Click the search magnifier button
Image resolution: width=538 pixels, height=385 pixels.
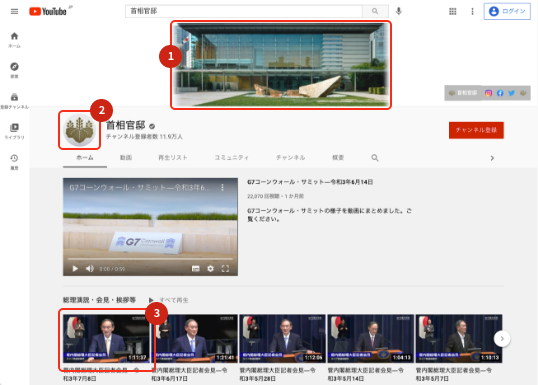point(375,11)
